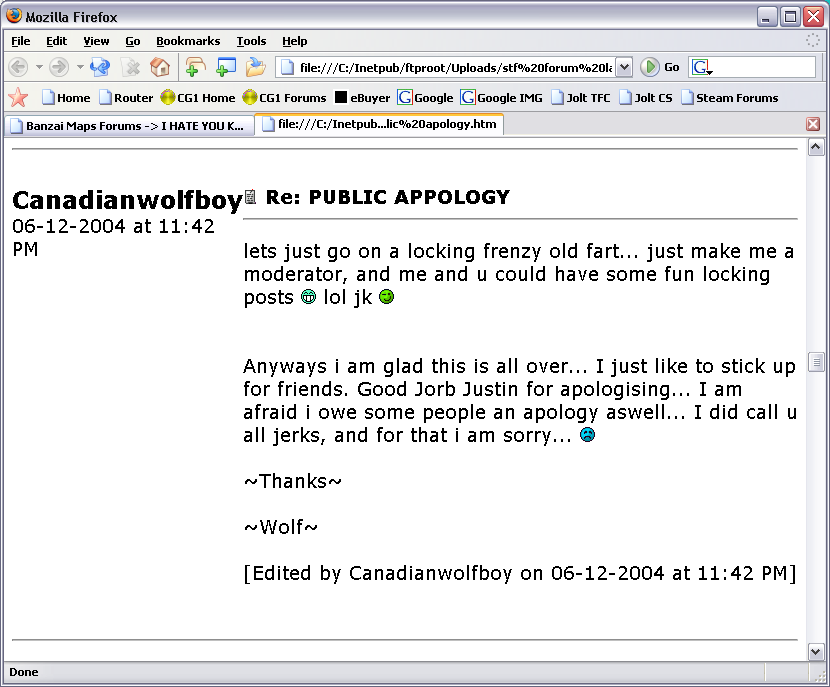Click the post icon beside Re: PUBLIC APPOLOGY
This screenshot has height=687, width=830.
250,197
